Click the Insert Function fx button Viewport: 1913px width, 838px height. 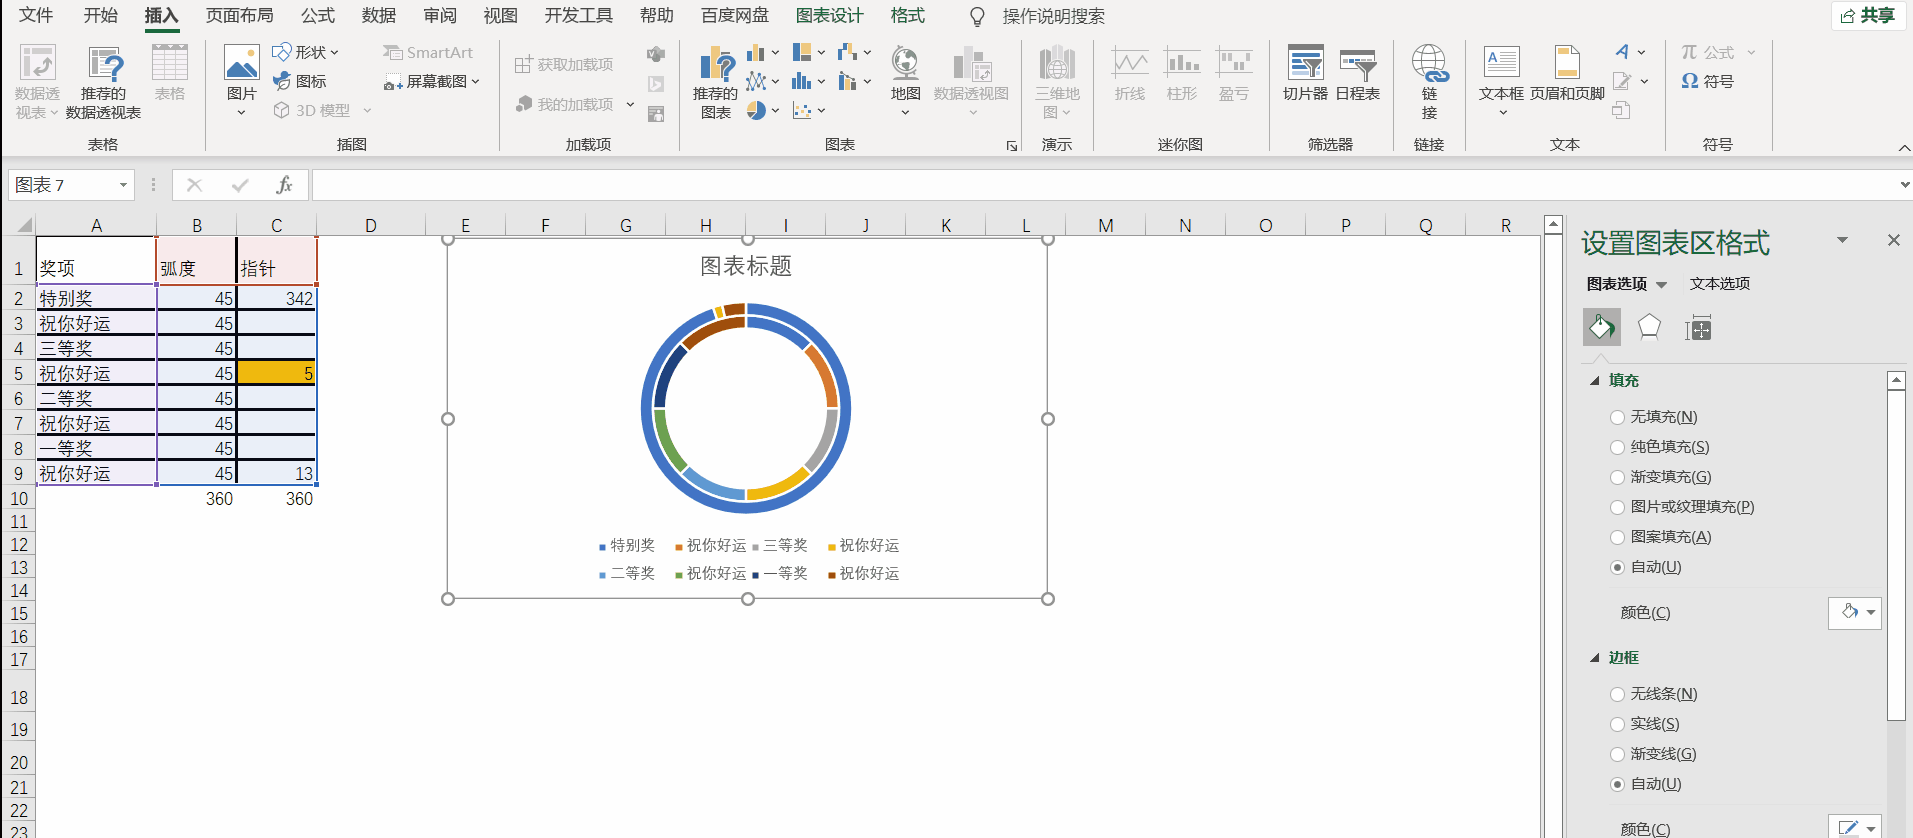click(284, 185)
